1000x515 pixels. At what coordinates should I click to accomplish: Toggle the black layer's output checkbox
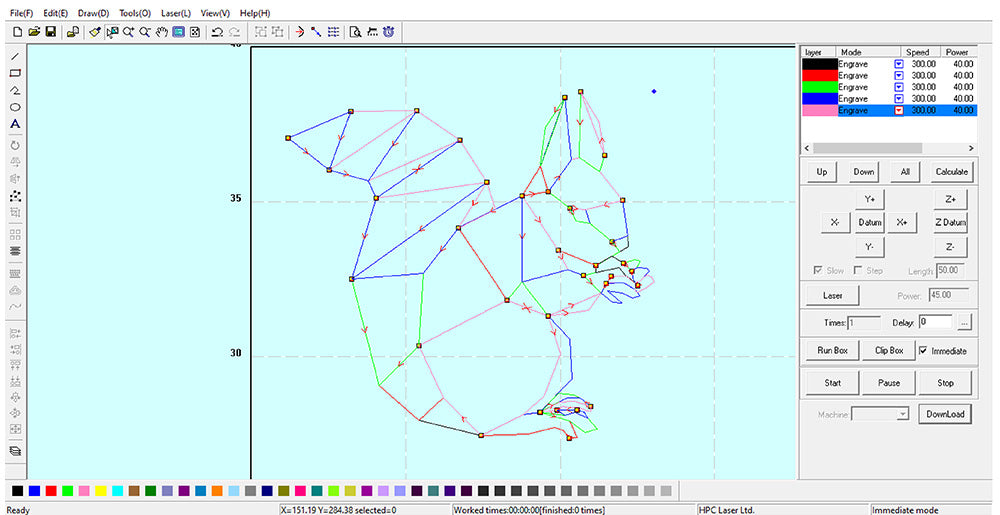[x=898, y=64]
